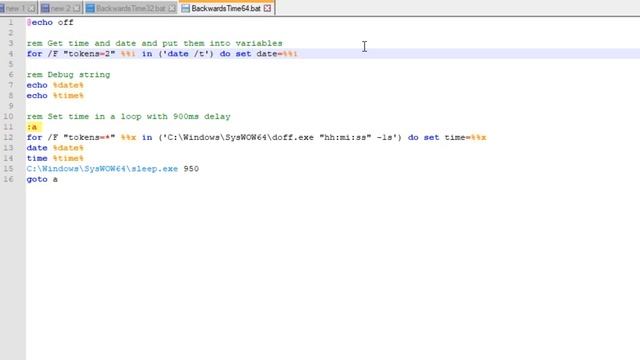Select the BackwardsTime64.bat tab
Image resolution: width=640 pixels, height=360 pixels.
226,8
